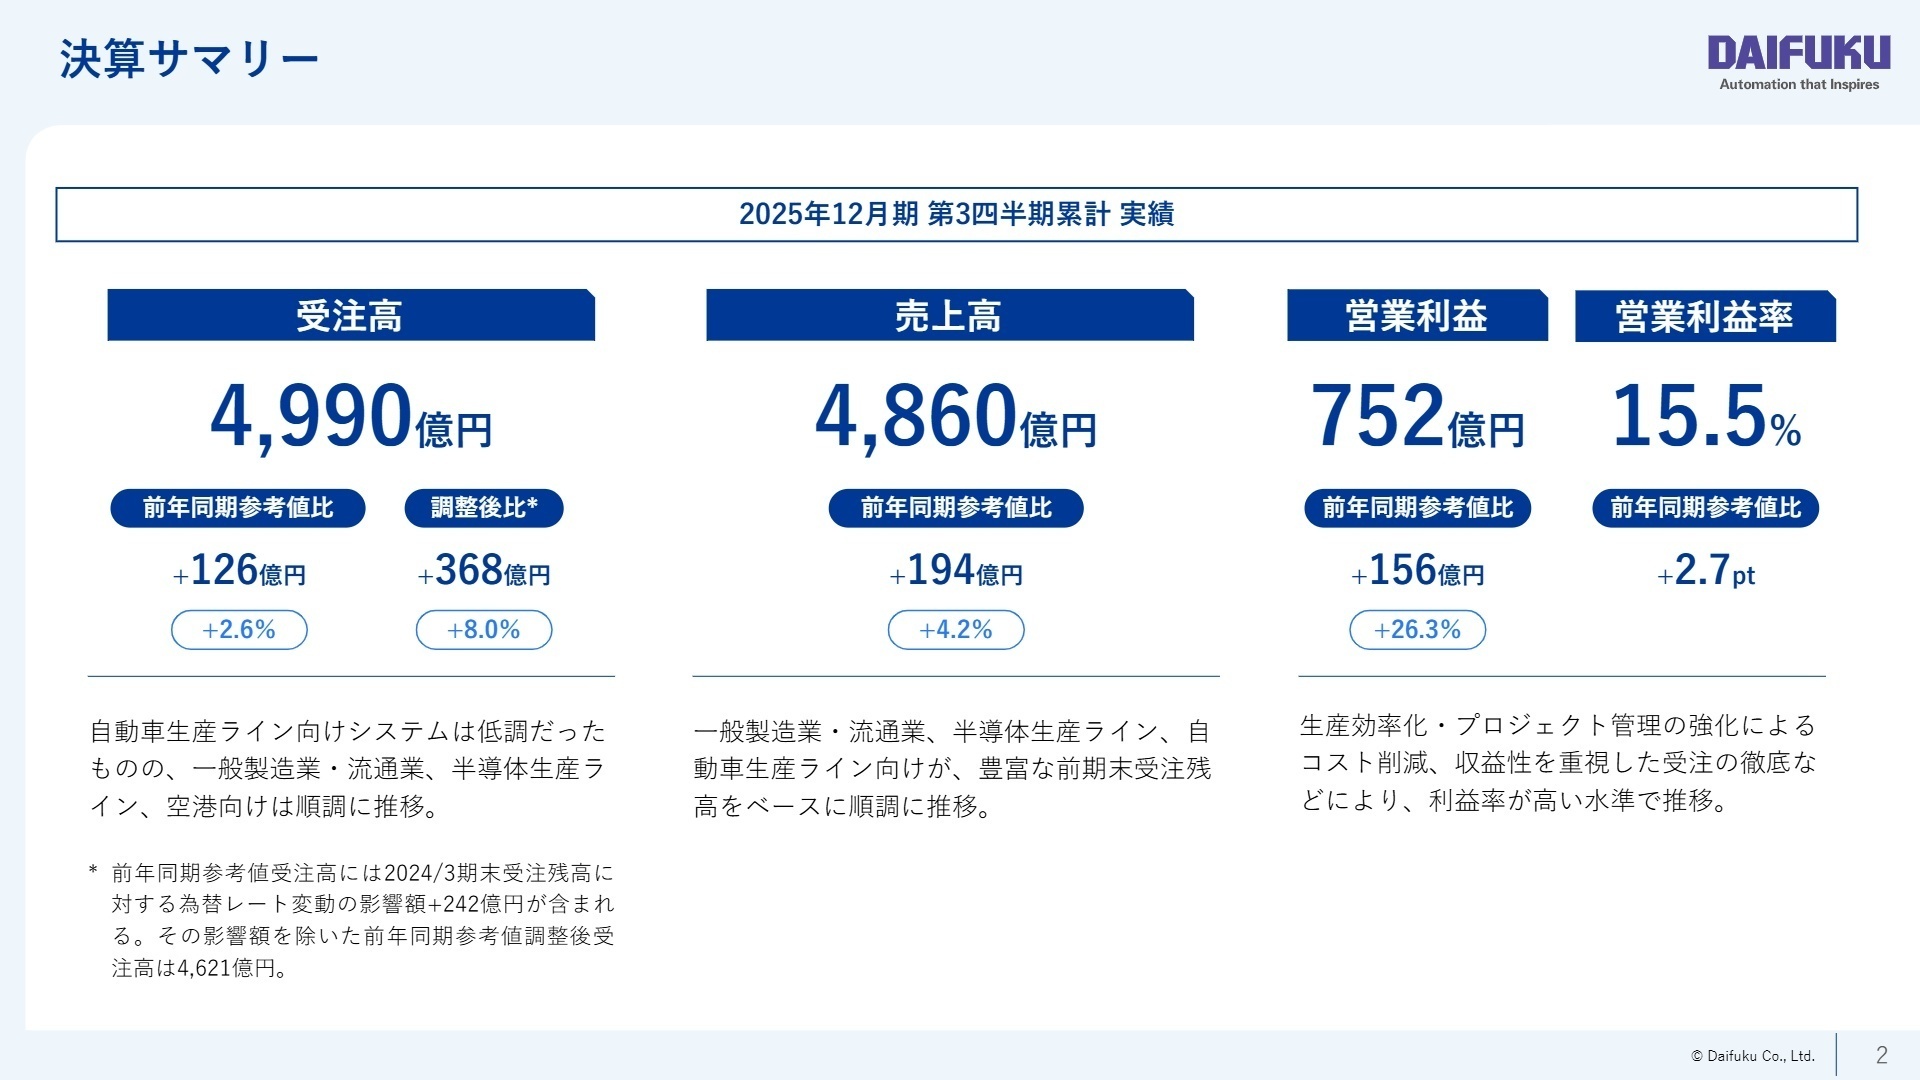
Task: Expand the 前年同期参考値比 label under 営業利益率
Action: 1703,508
